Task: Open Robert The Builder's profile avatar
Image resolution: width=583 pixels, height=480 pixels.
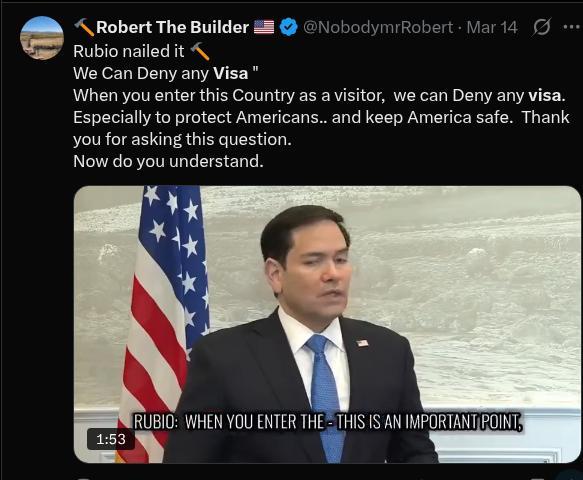Action: tap(42, 38)
